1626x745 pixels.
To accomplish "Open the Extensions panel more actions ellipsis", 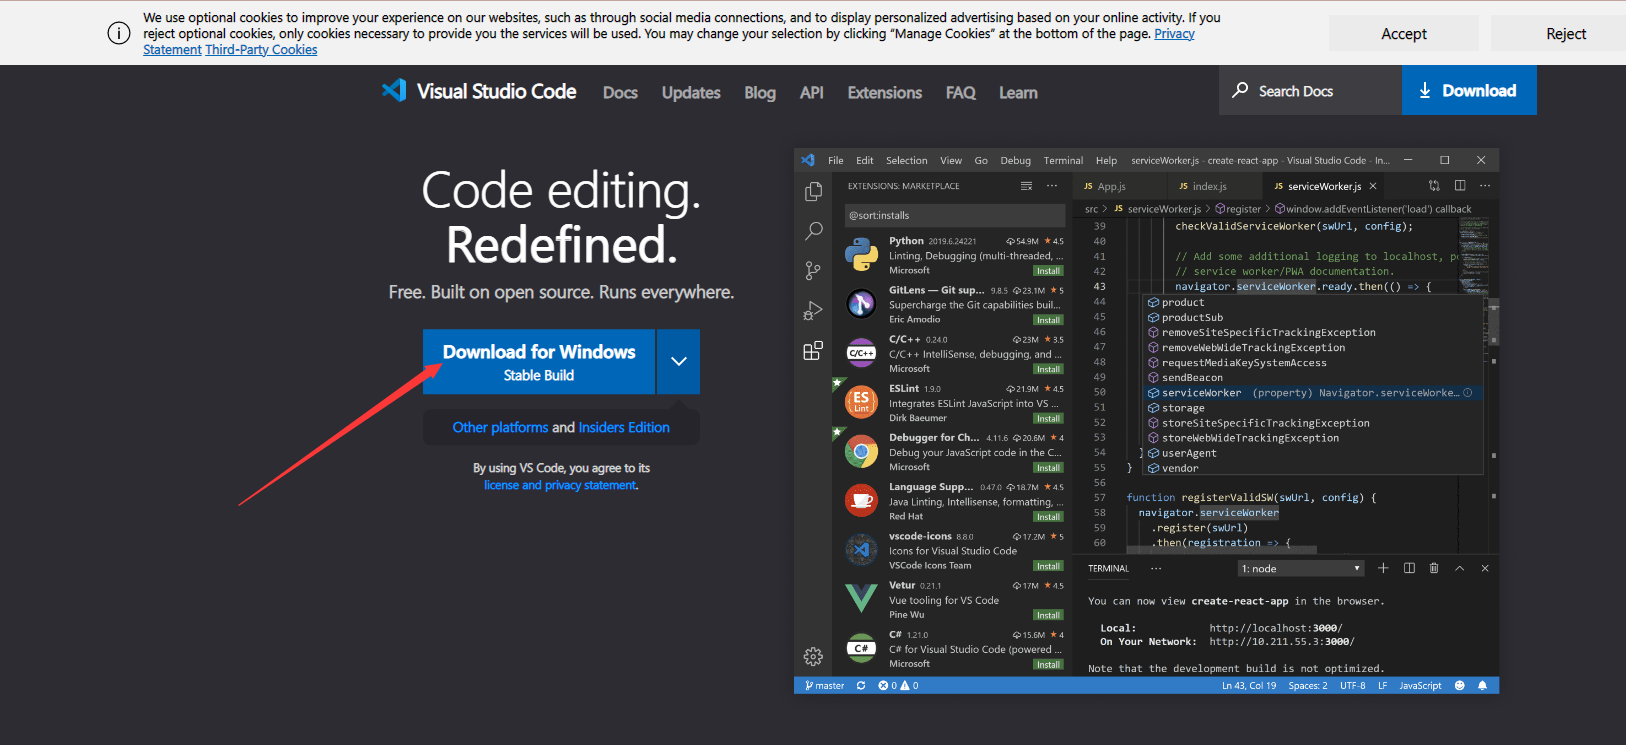I will click(x=1052, y=186).
